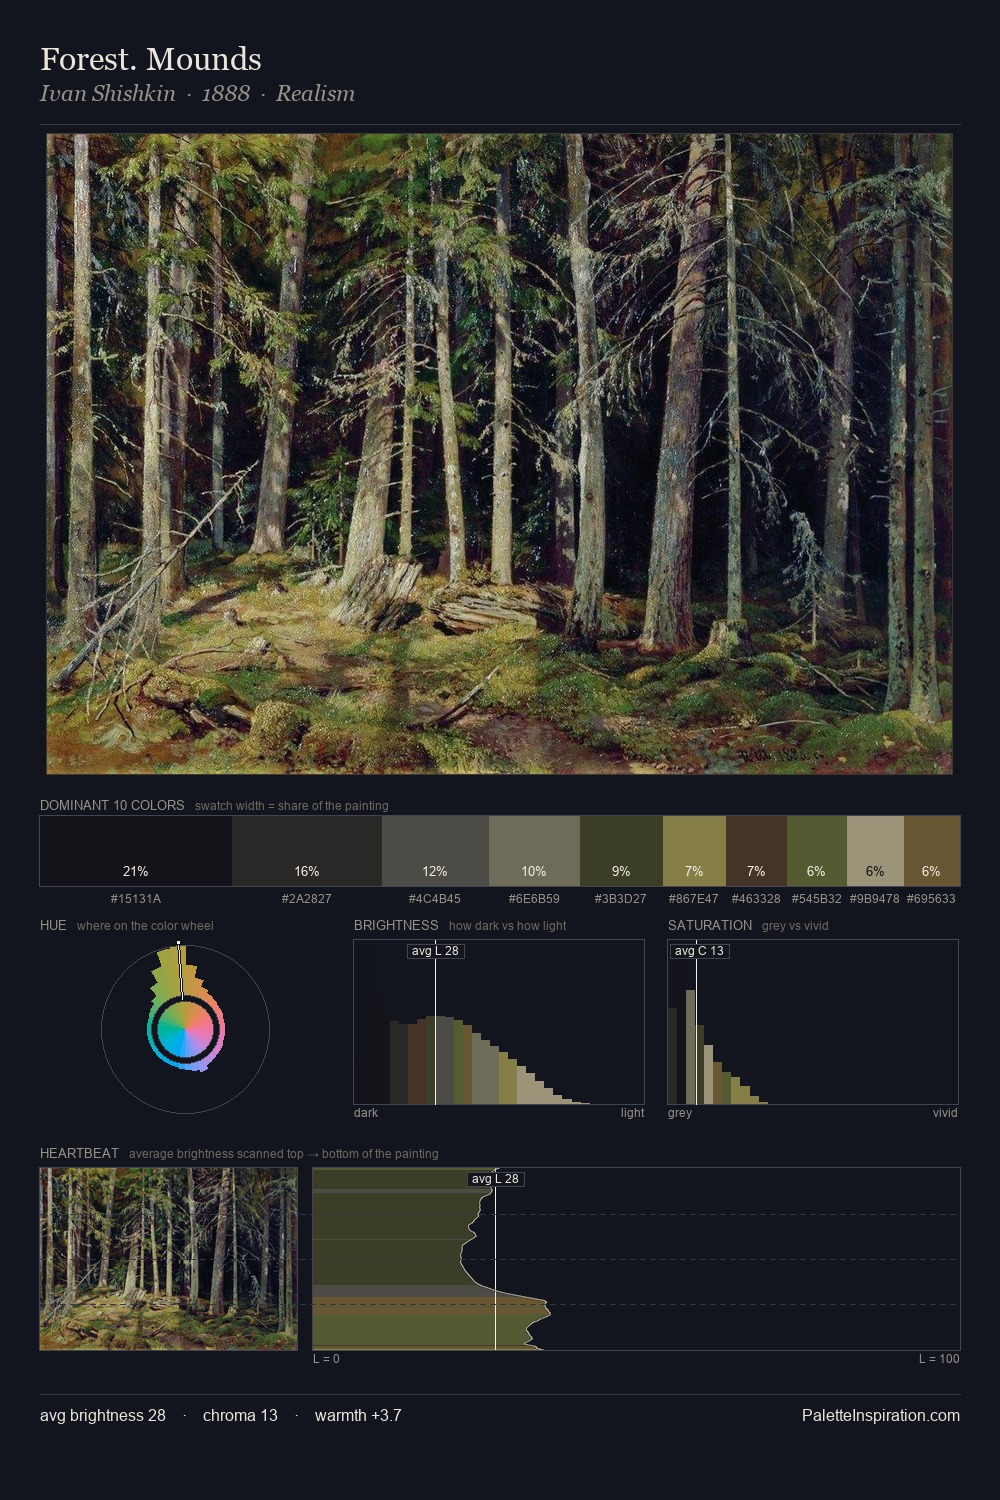Click the 'avg C 13' saturation label
The height and width of the screenshot is (1500, 1000).
pyautogui.click(x=699, y=951)
